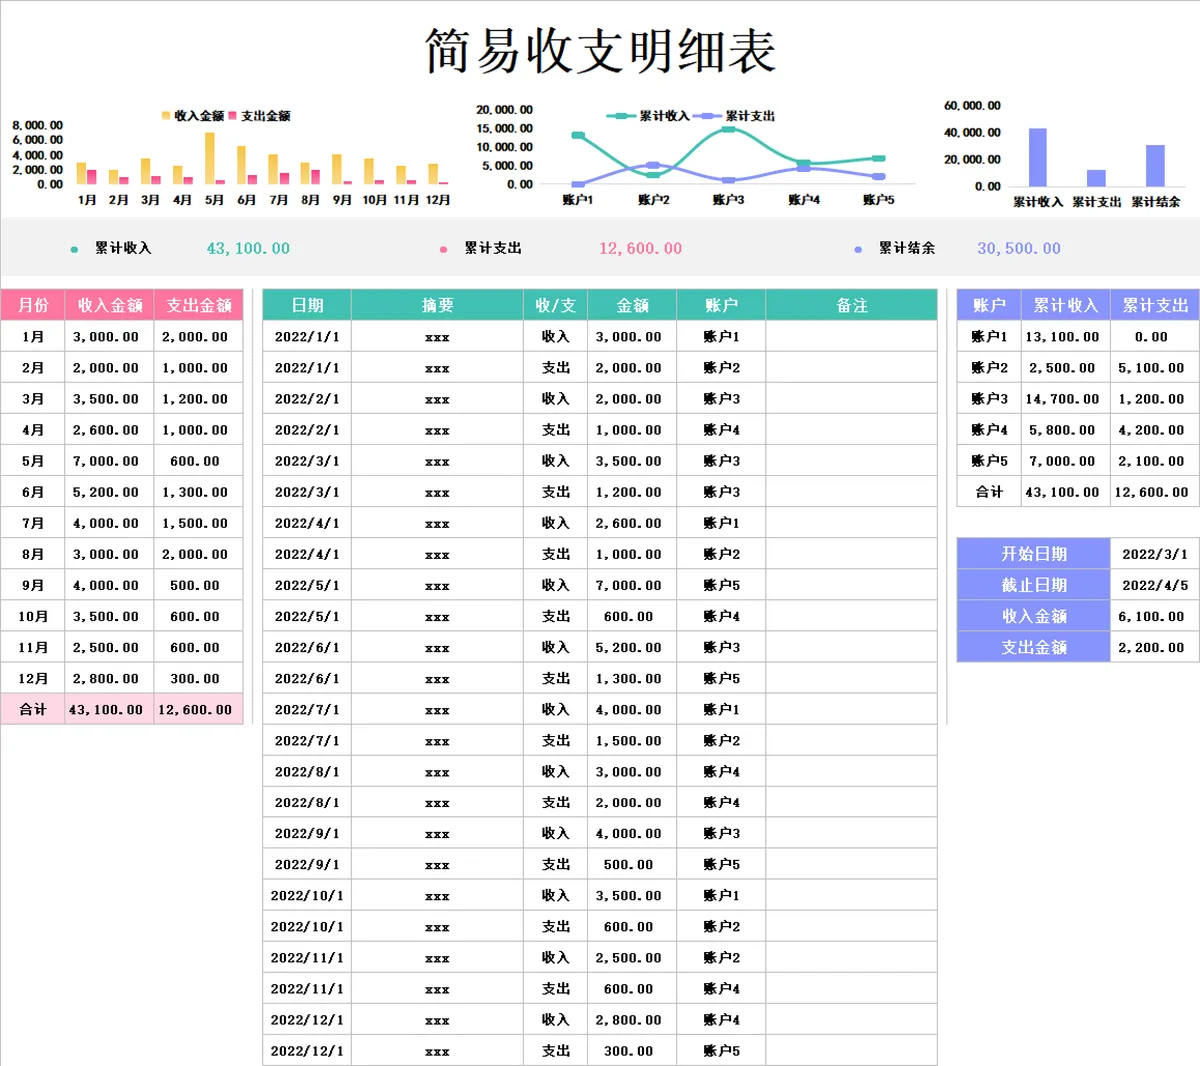Select the 5,200.00 amount in detail table
This screenshot has height=1066, width=1200.
coord(632,647)
